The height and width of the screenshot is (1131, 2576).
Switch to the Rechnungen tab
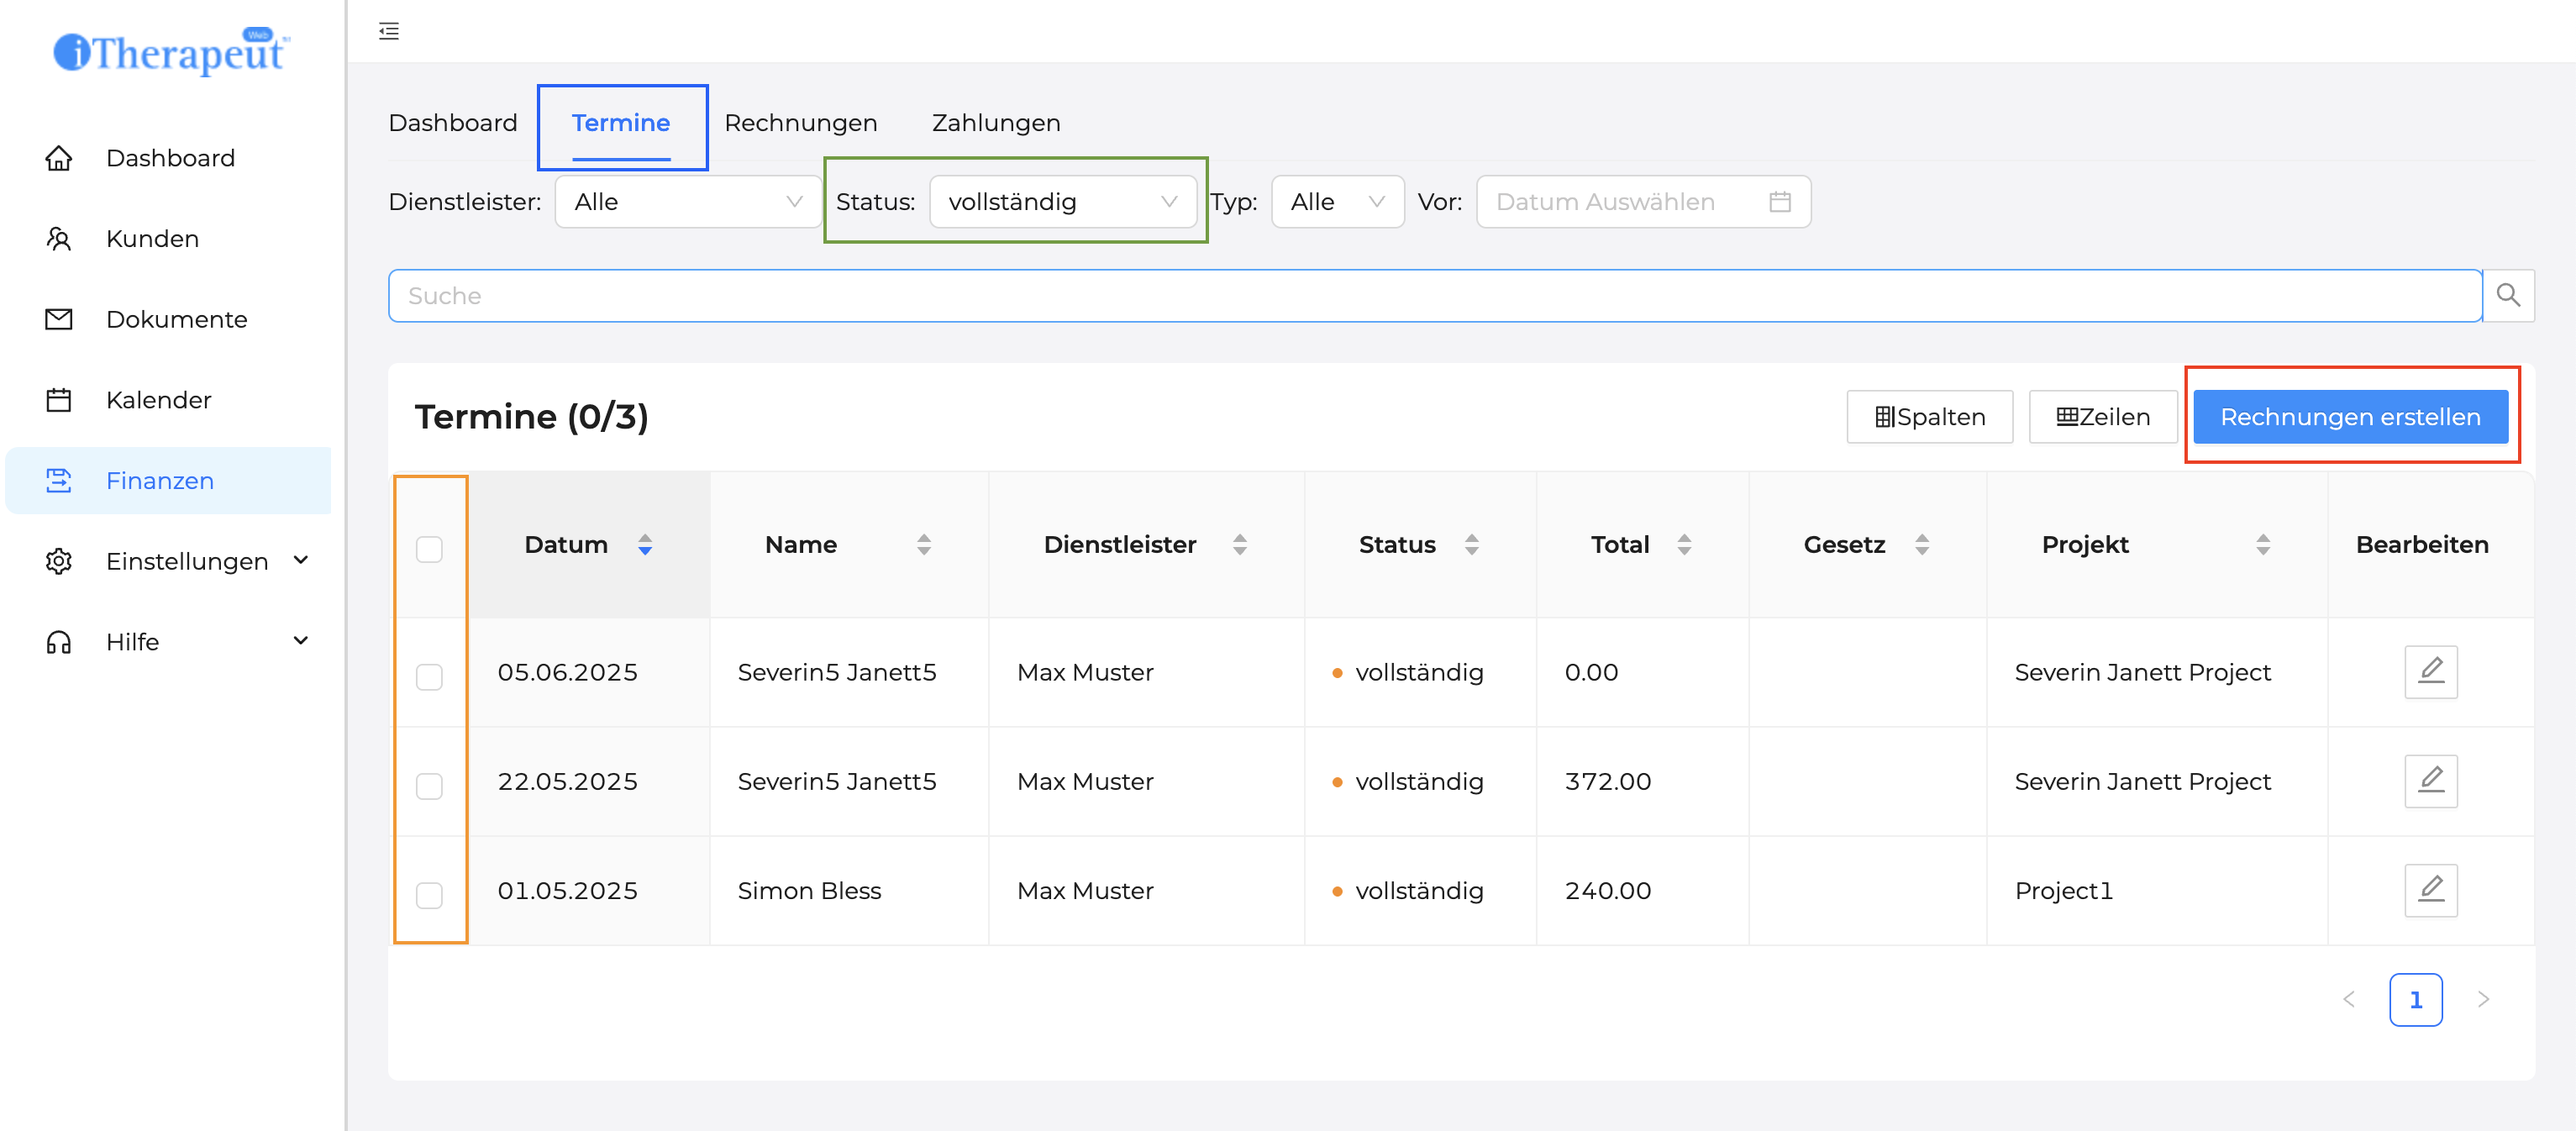coord(800,123)
